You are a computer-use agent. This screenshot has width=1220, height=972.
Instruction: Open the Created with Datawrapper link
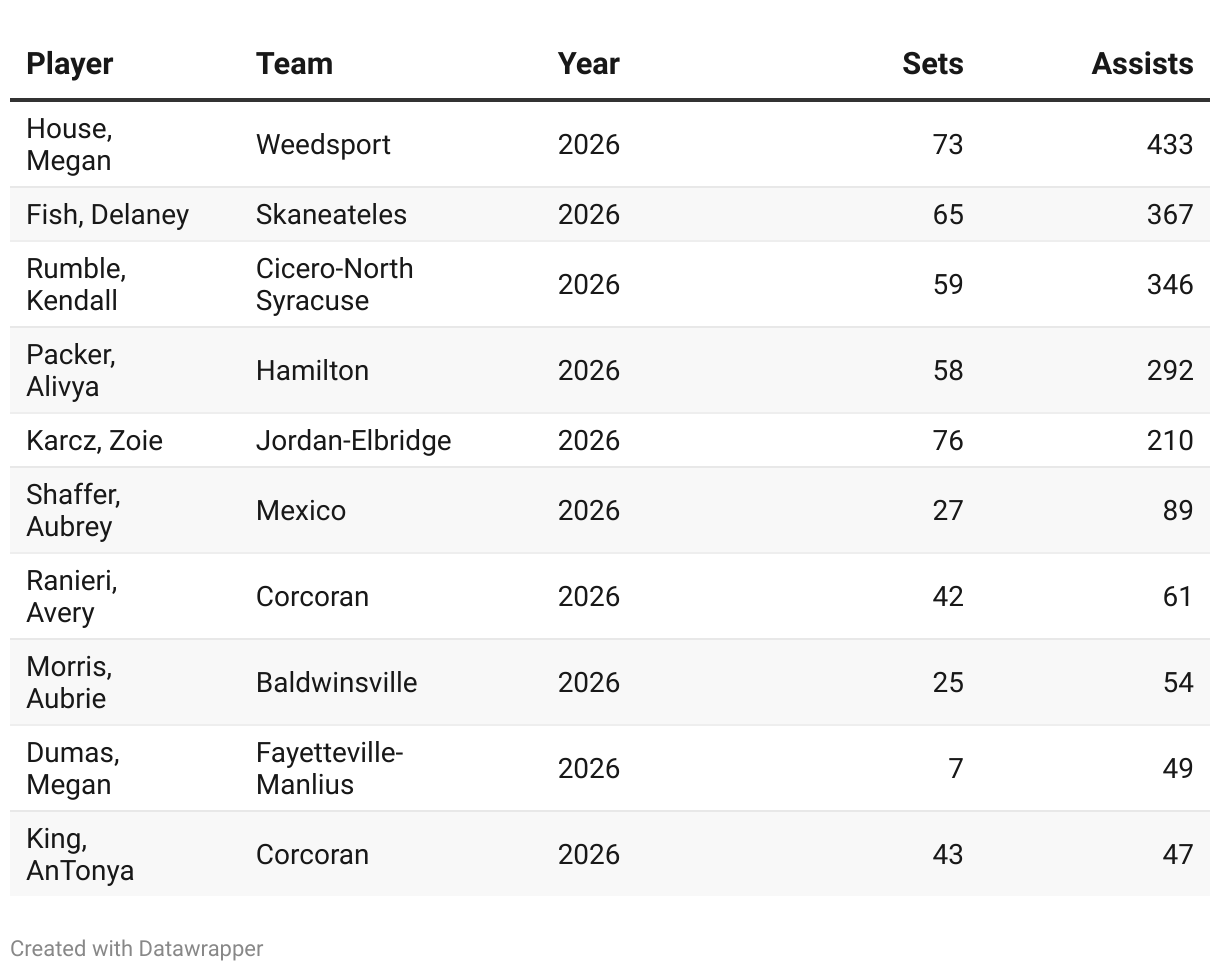tap(137, 948)
